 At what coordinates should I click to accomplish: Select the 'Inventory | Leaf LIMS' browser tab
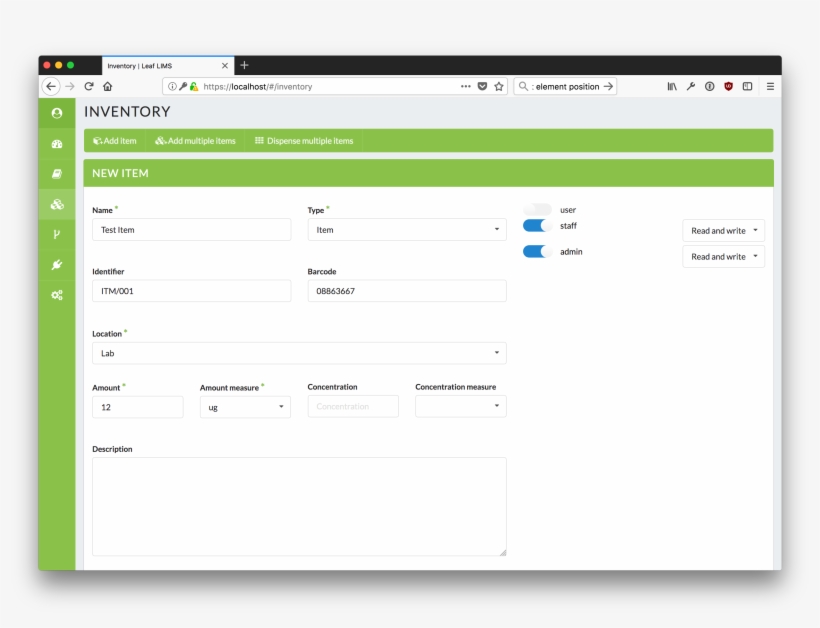[160, 66]
